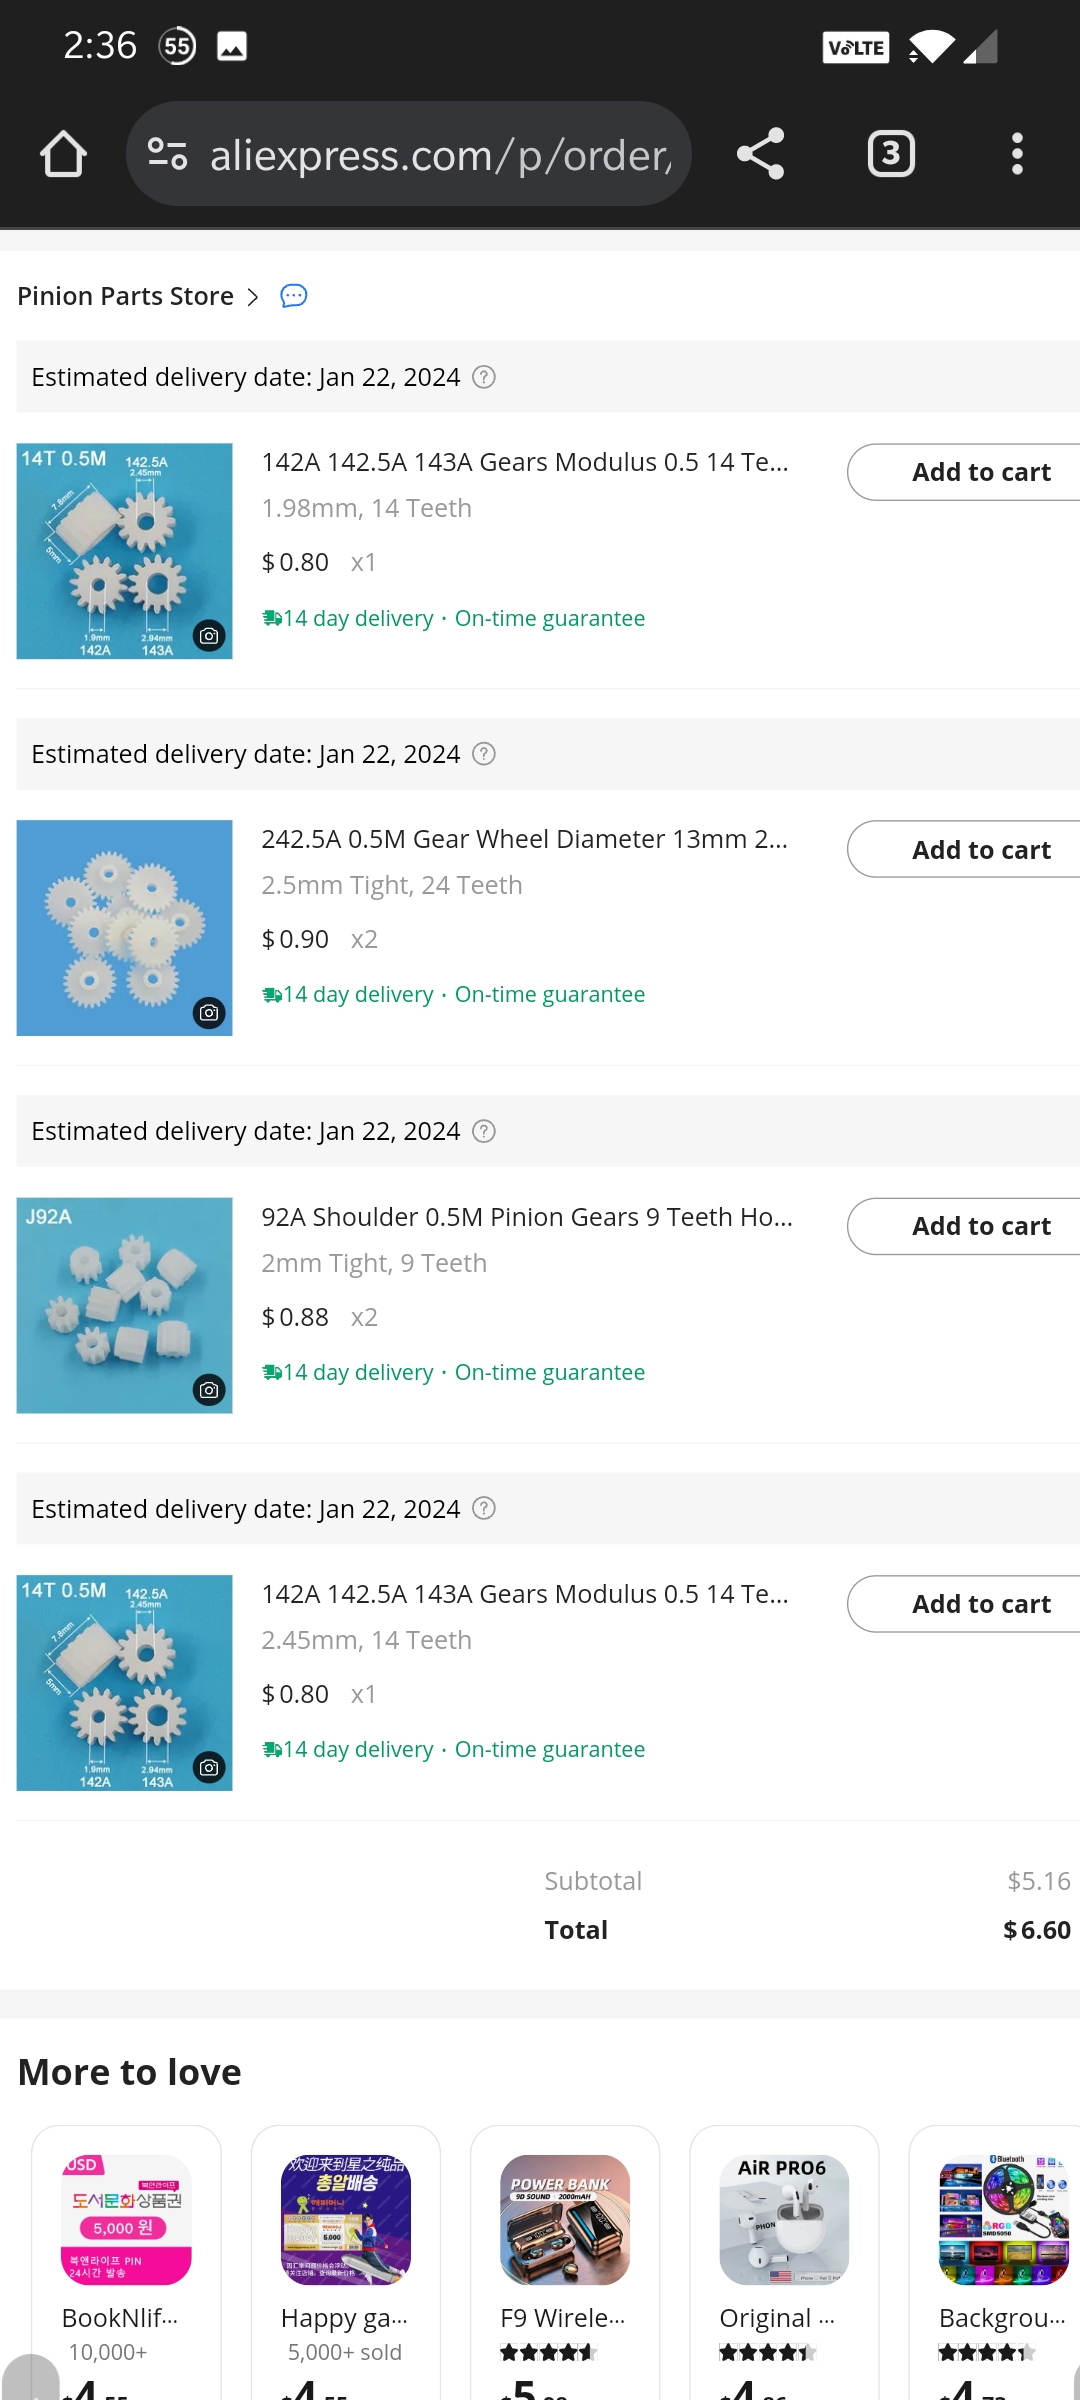Open the tab switcher showing 3 tabs
Image resolution: width=1080 pixels, height=2400 pixels.
point(890,154)
